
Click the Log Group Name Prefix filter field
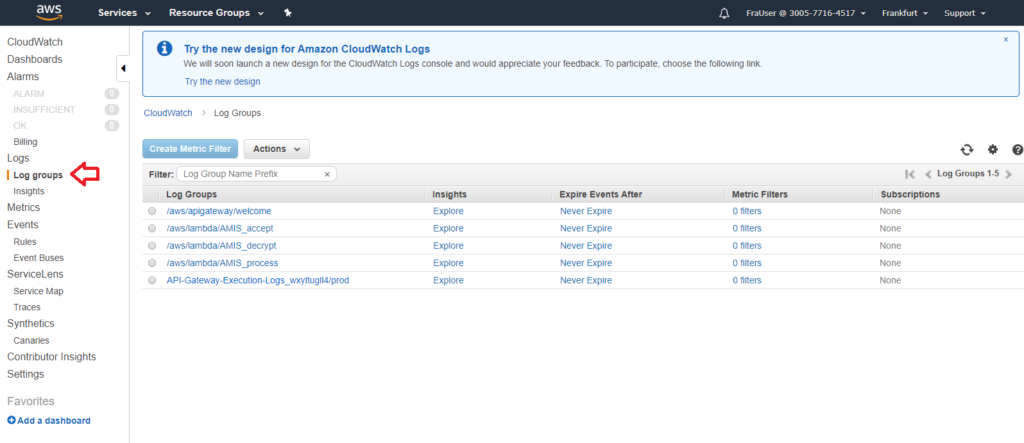pyautogui.click(x=250, y=174)
